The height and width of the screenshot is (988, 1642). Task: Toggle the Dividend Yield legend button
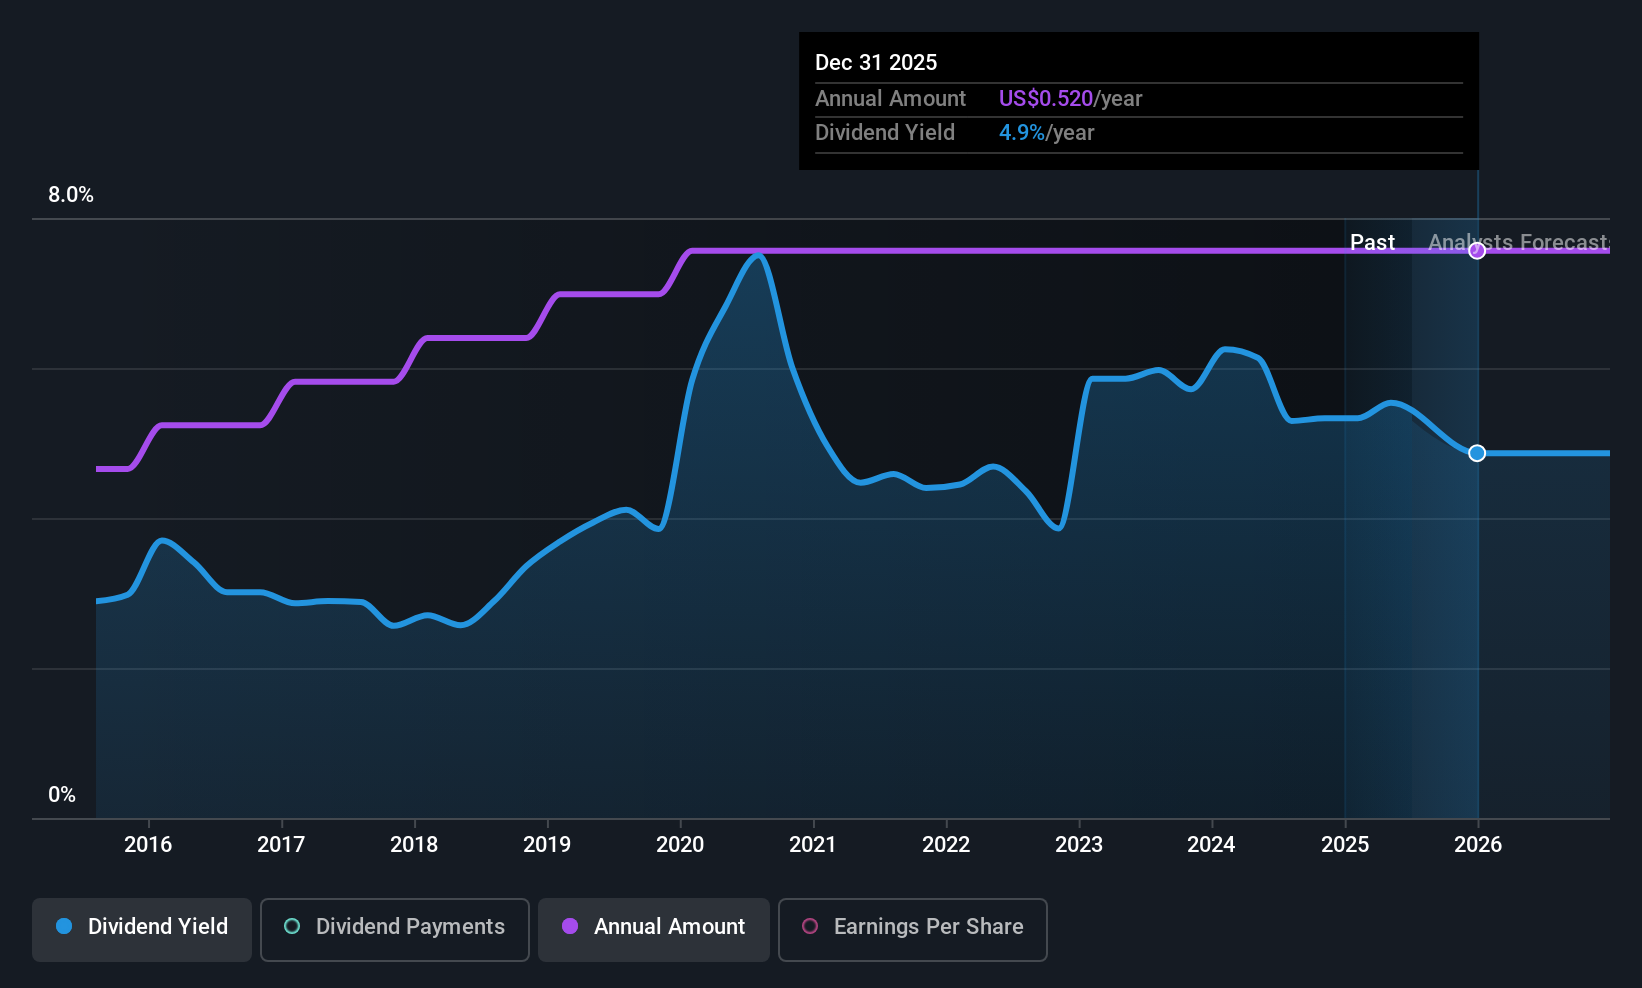click(142, 929)
